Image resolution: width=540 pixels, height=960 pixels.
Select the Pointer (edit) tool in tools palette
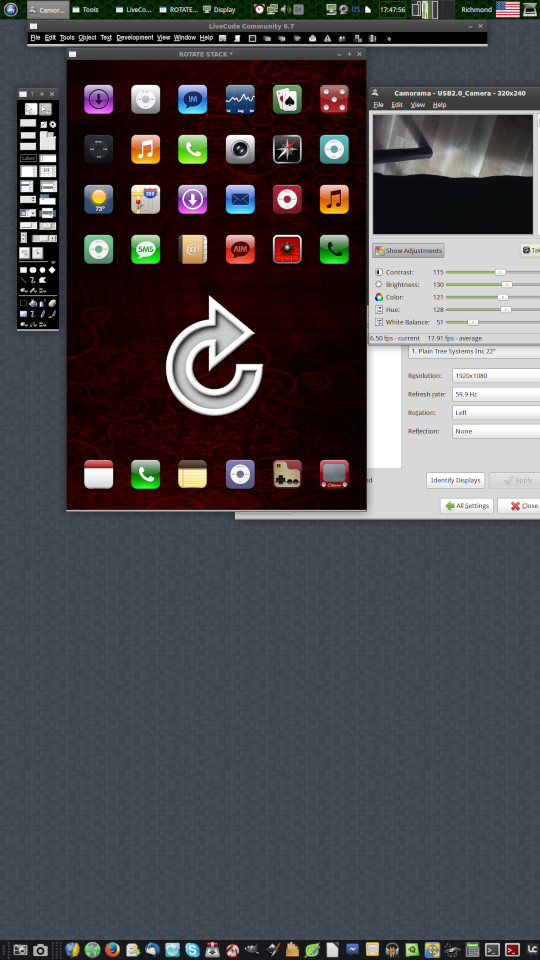(x=45, y=110)
